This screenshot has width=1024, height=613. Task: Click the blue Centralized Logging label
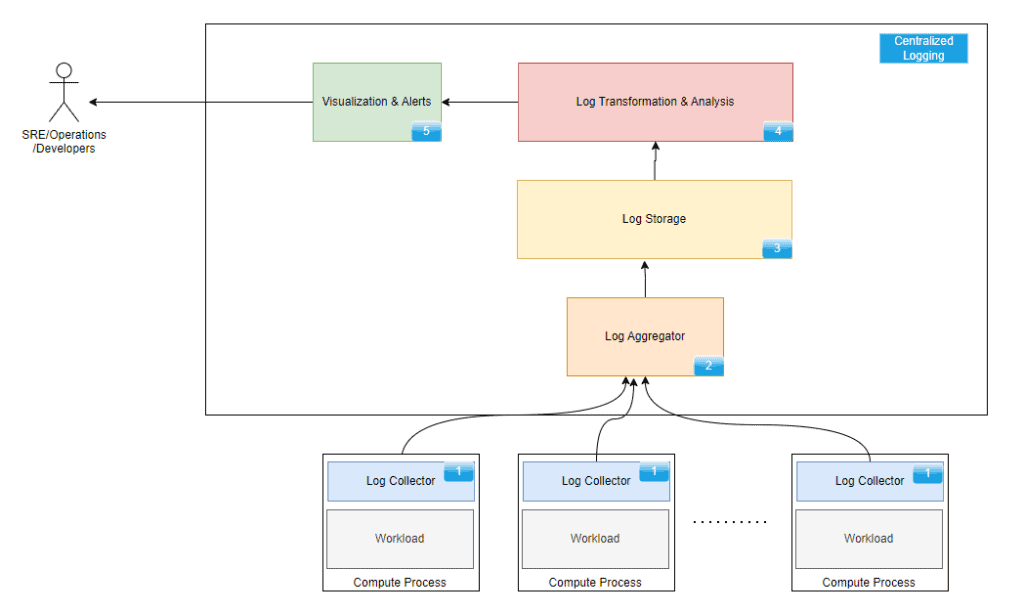point(923,49)
